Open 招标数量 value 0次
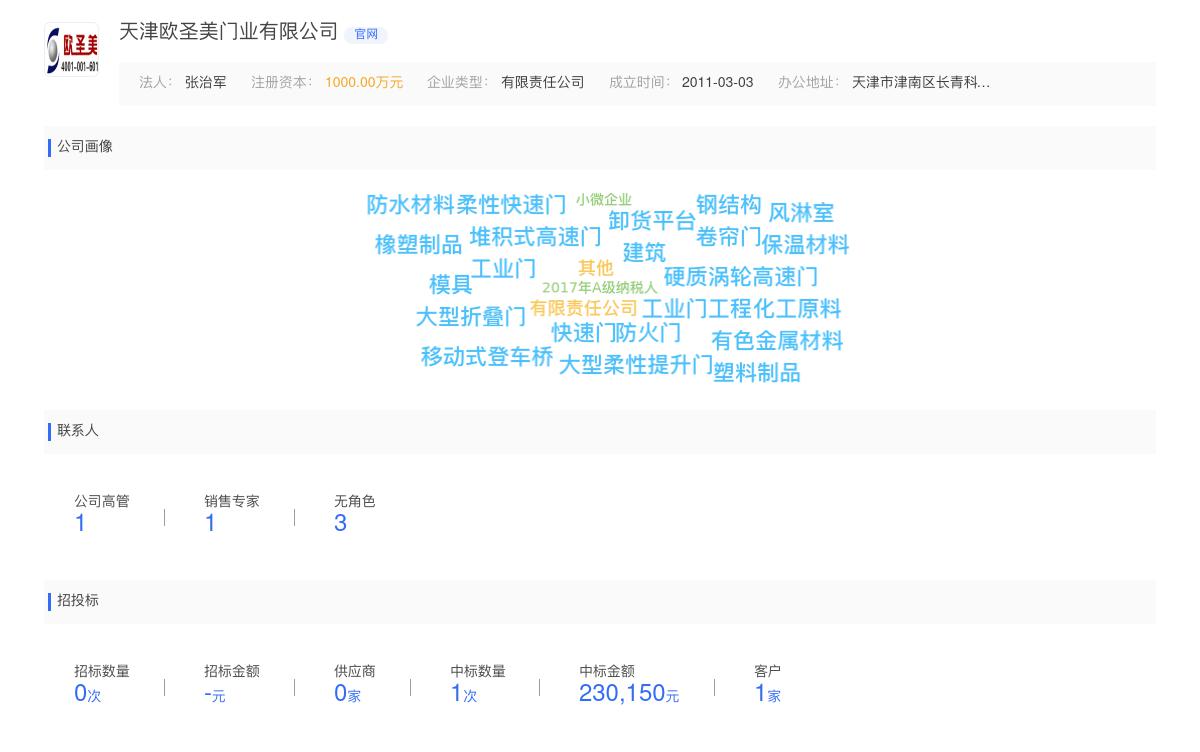1200x752 pixels. click(88, 693)
